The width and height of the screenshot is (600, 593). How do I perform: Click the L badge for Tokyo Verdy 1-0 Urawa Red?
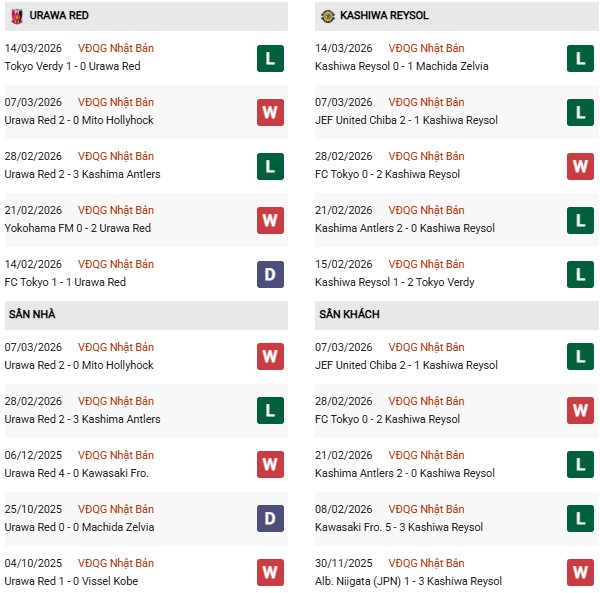(270, 58)
